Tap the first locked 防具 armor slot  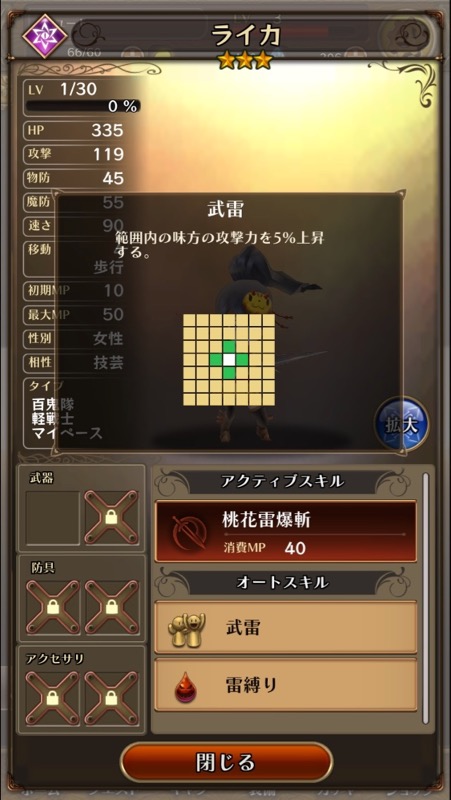tap(53, 608)
